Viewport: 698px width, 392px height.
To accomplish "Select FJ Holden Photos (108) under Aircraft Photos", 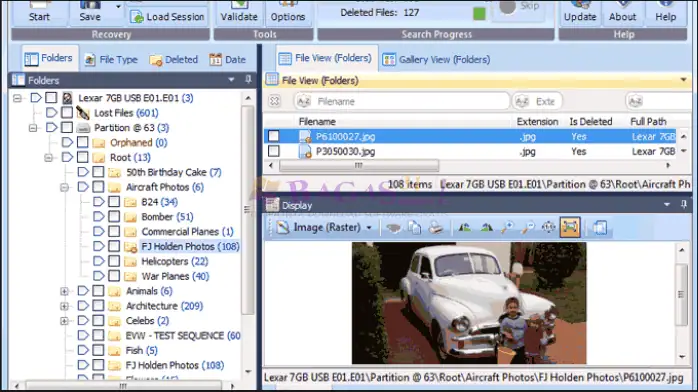I will coord(190,247).
